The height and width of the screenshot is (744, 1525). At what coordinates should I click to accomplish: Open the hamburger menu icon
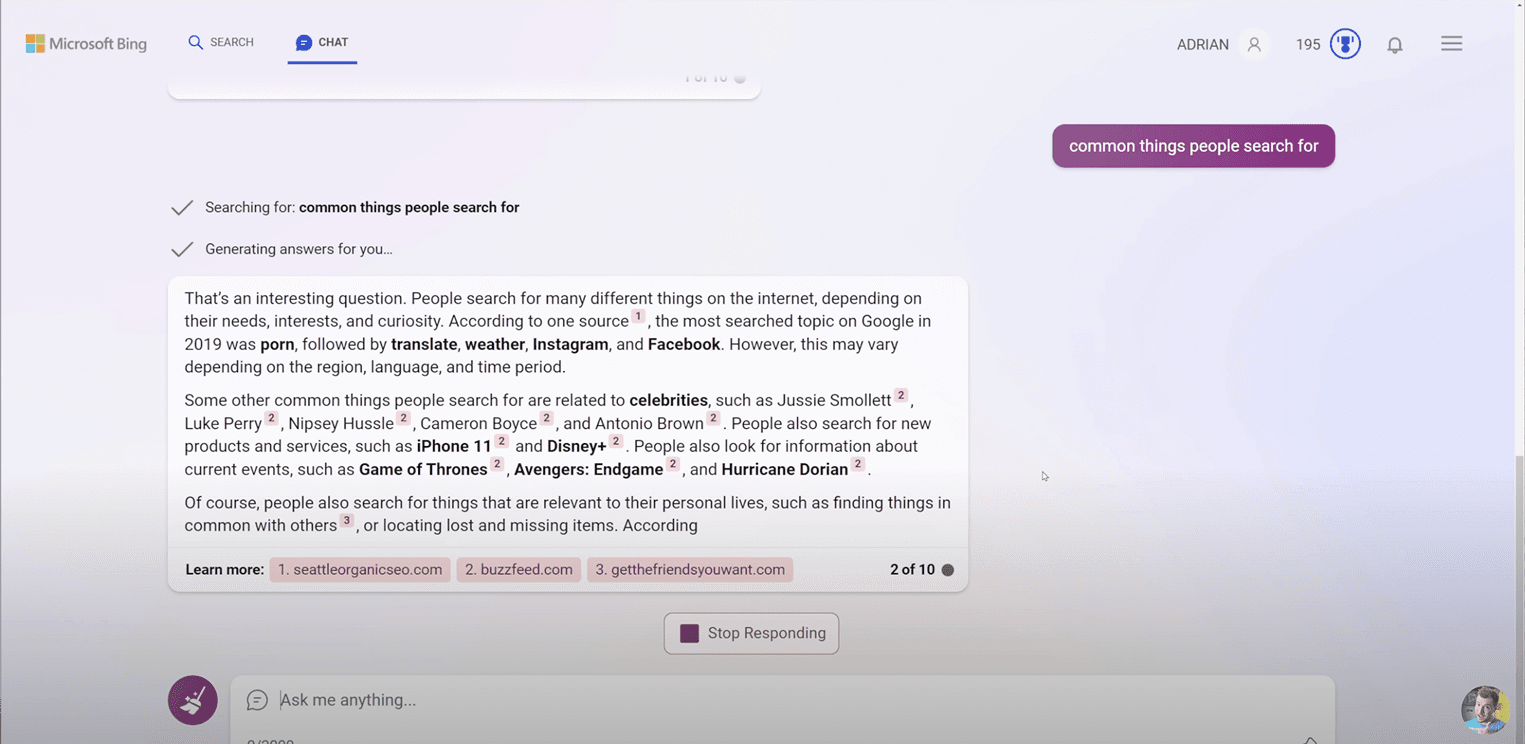click(1452, 43)
